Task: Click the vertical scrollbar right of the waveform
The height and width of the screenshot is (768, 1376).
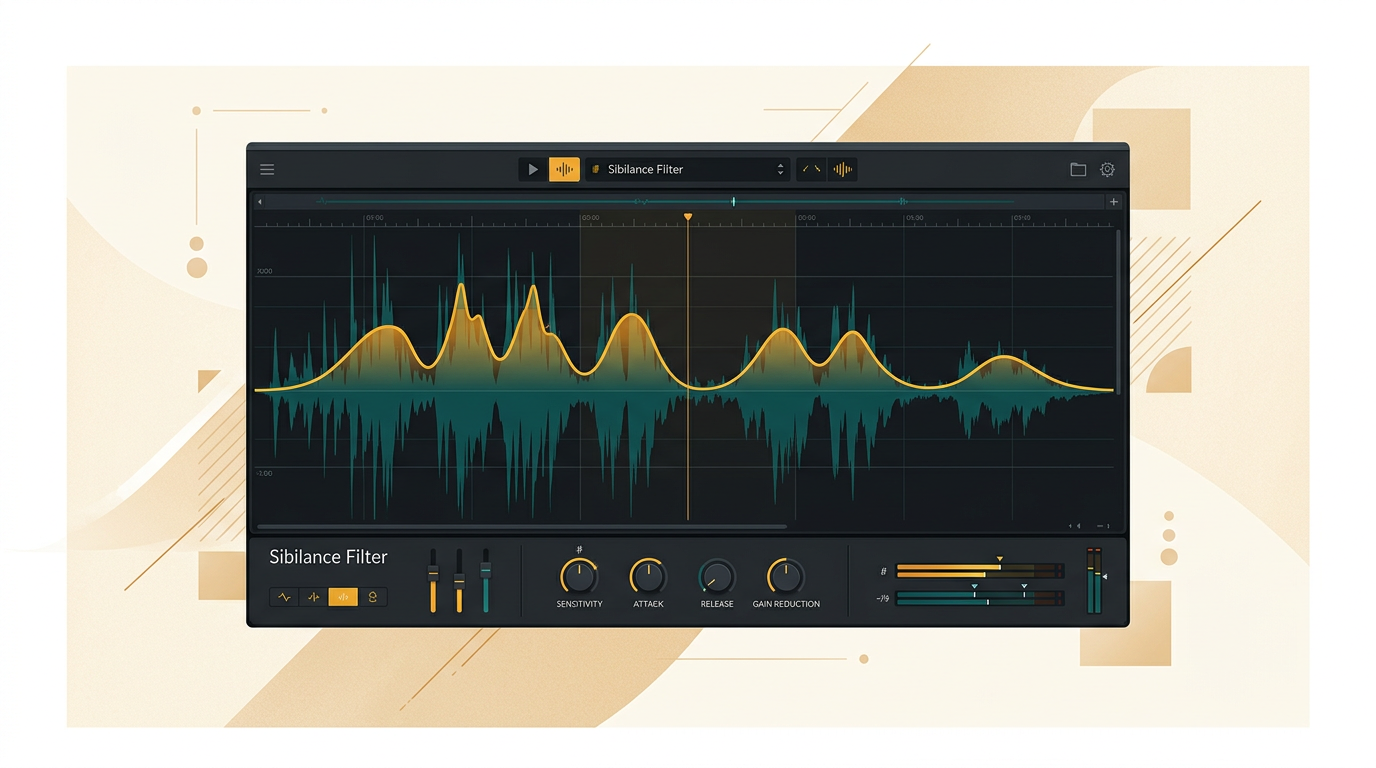Action: point(1118,312)
